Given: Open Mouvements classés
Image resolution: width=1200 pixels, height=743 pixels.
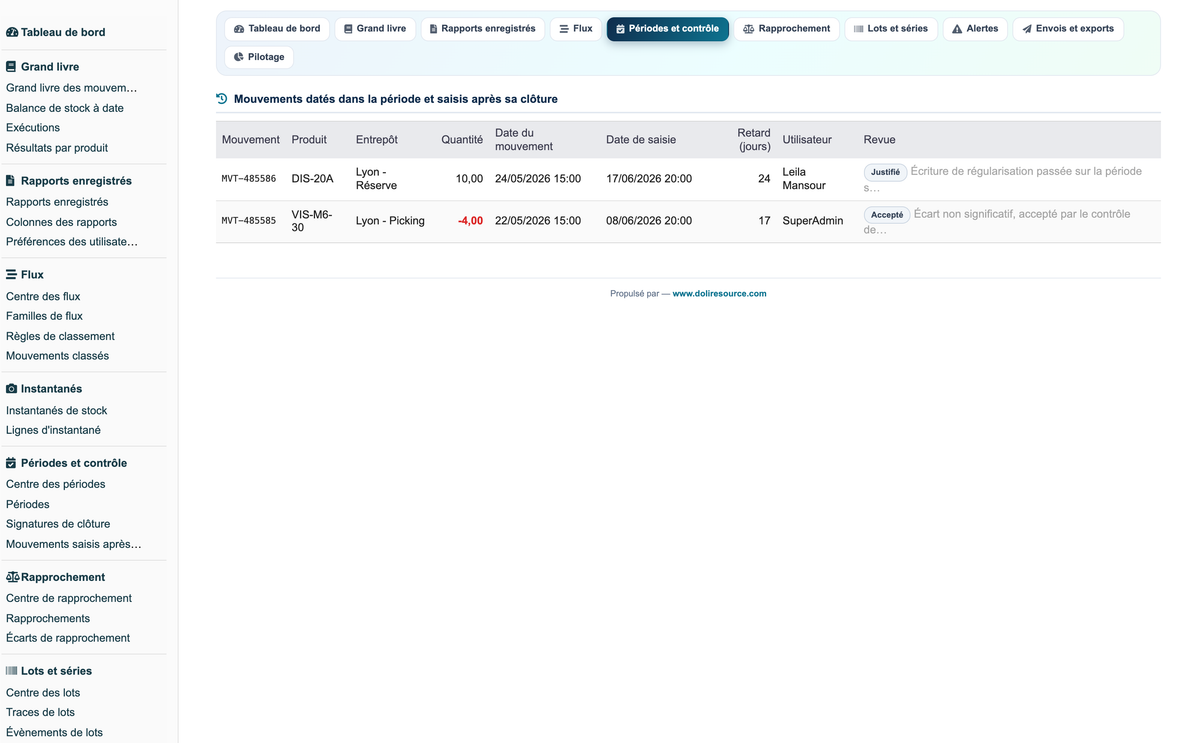Looking at the screenshot, I should 57,356.
